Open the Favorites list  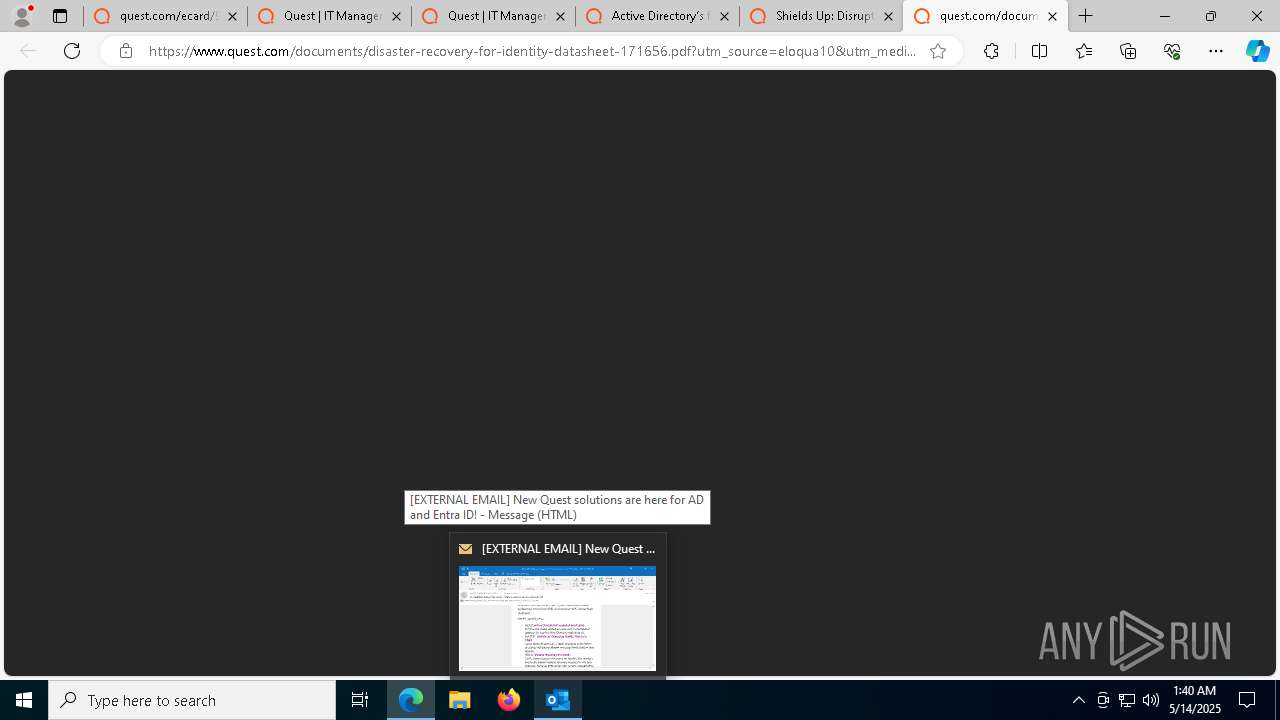click(x=1084, y=51)
